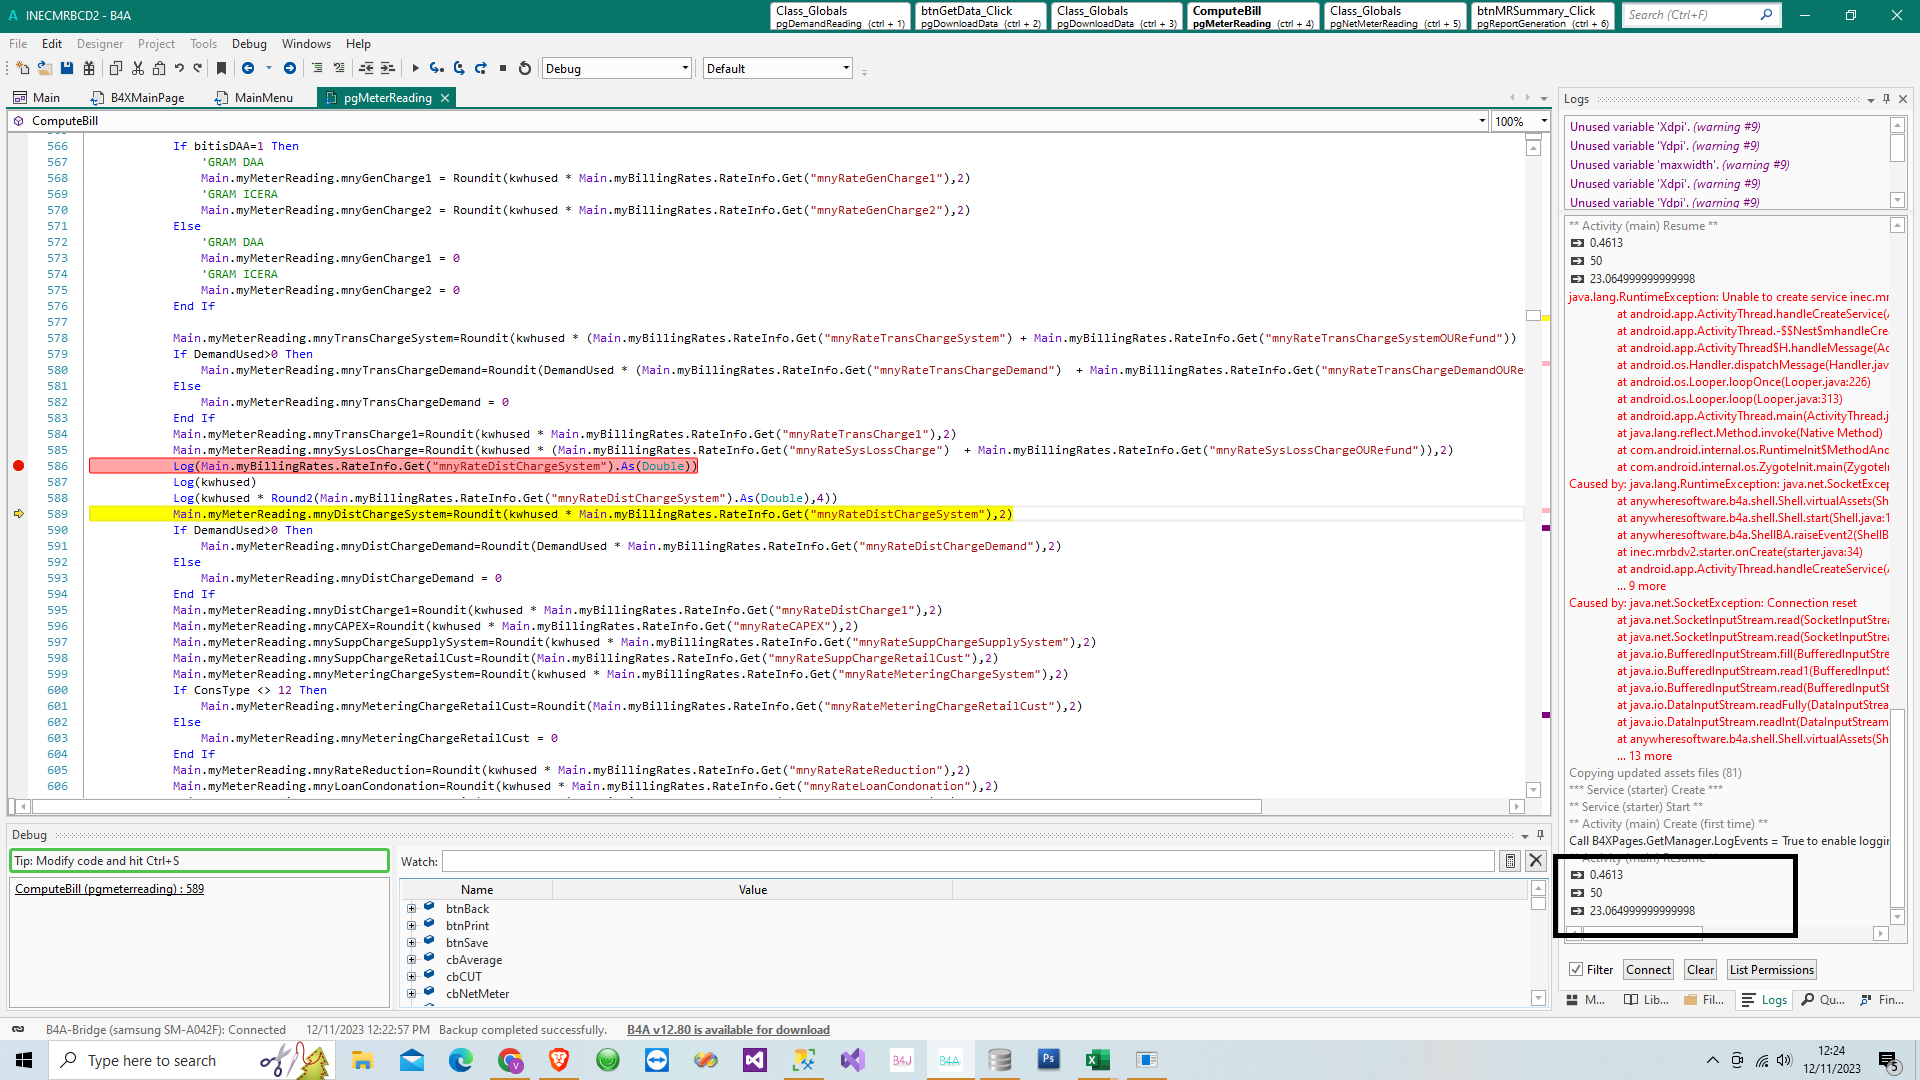Click the Restart program circular arrow icon
This screenshot has height=1080, width=1920.
[x=524, y=69]
